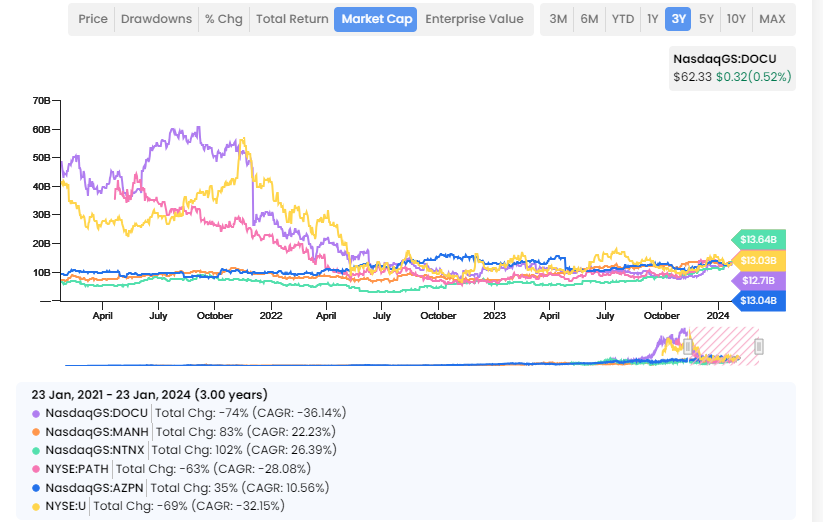Show the MAX time range
This screenshot has height=522, width=823.
(x=772, y=19)
